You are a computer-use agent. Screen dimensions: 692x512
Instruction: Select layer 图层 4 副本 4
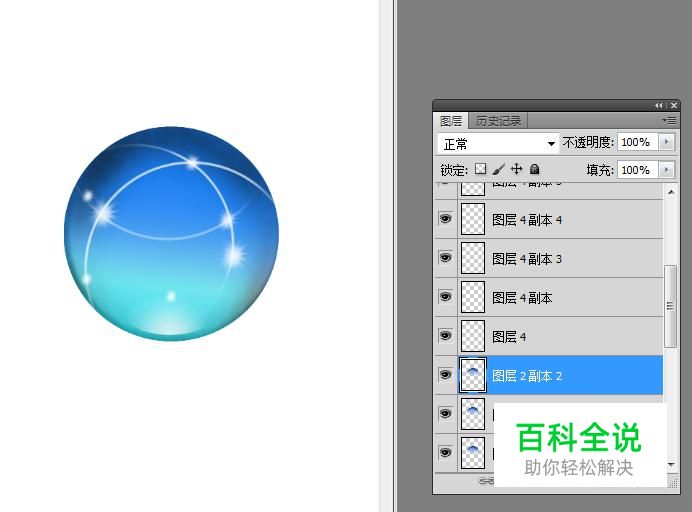pyautogui.click(x=549, y=219)
